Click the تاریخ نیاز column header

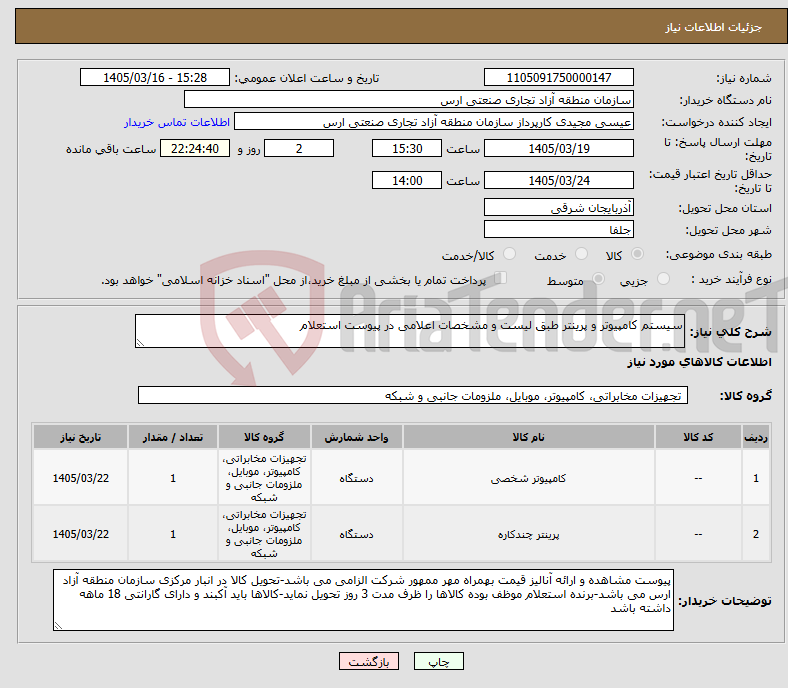tap(80, 437)
